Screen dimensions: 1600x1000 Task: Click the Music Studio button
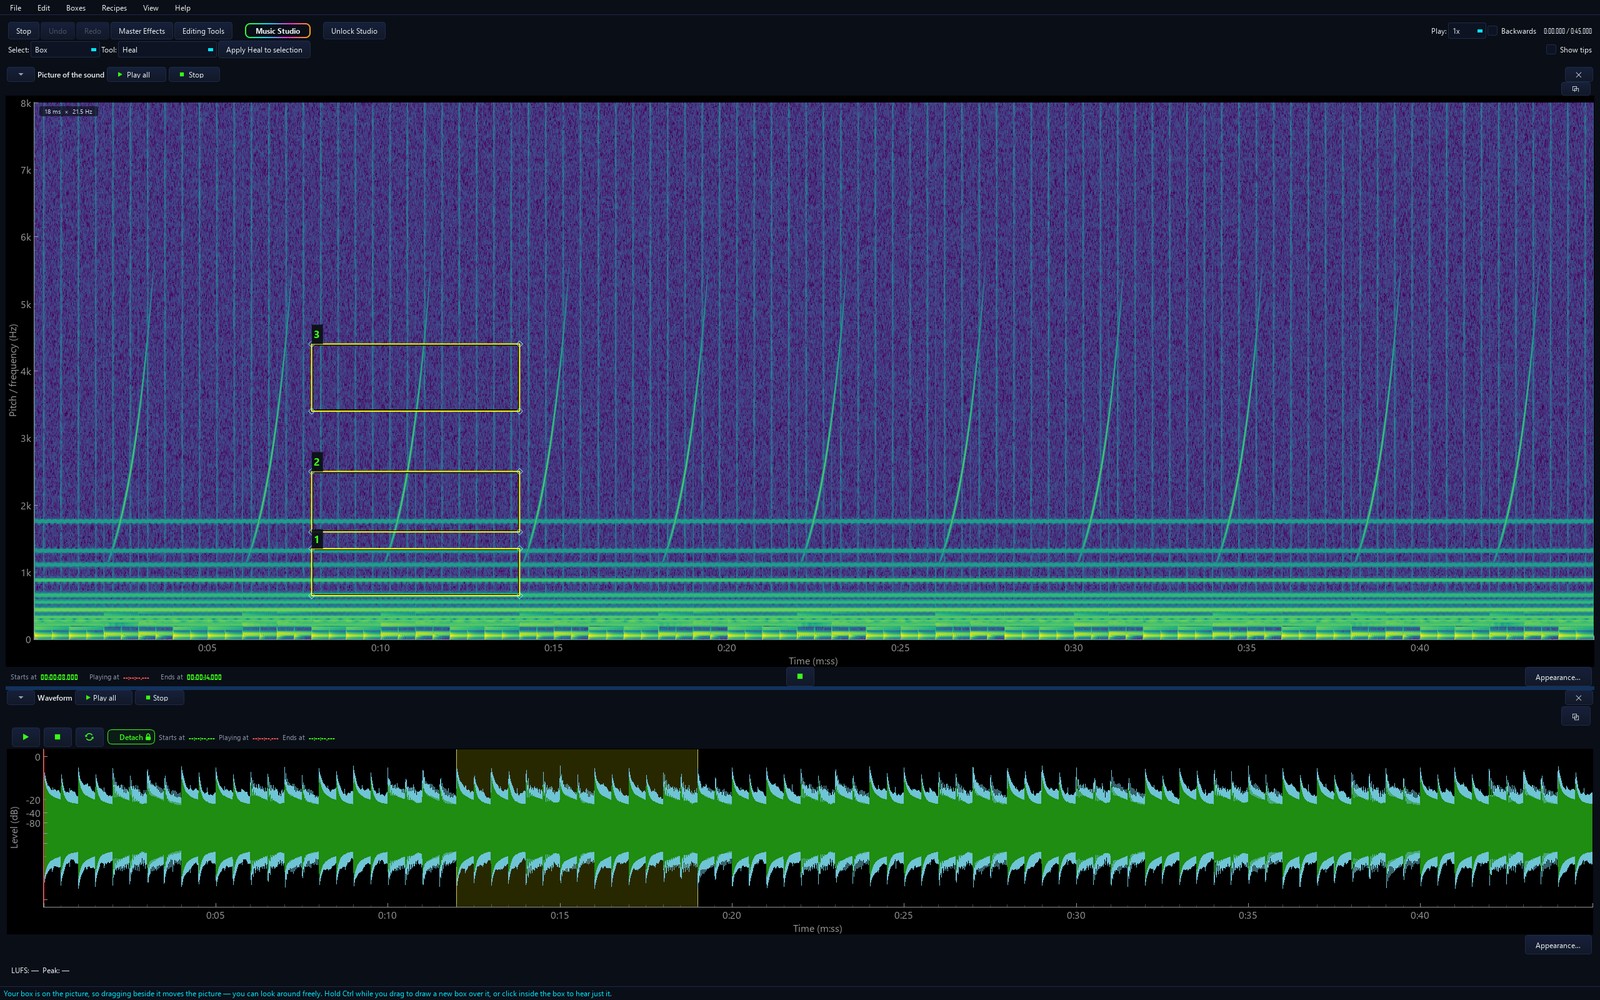278,31
